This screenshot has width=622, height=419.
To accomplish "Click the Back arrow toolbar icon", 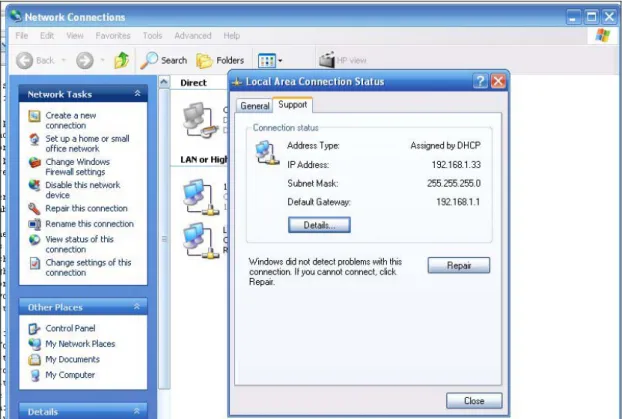I will (x=25, y=61).
